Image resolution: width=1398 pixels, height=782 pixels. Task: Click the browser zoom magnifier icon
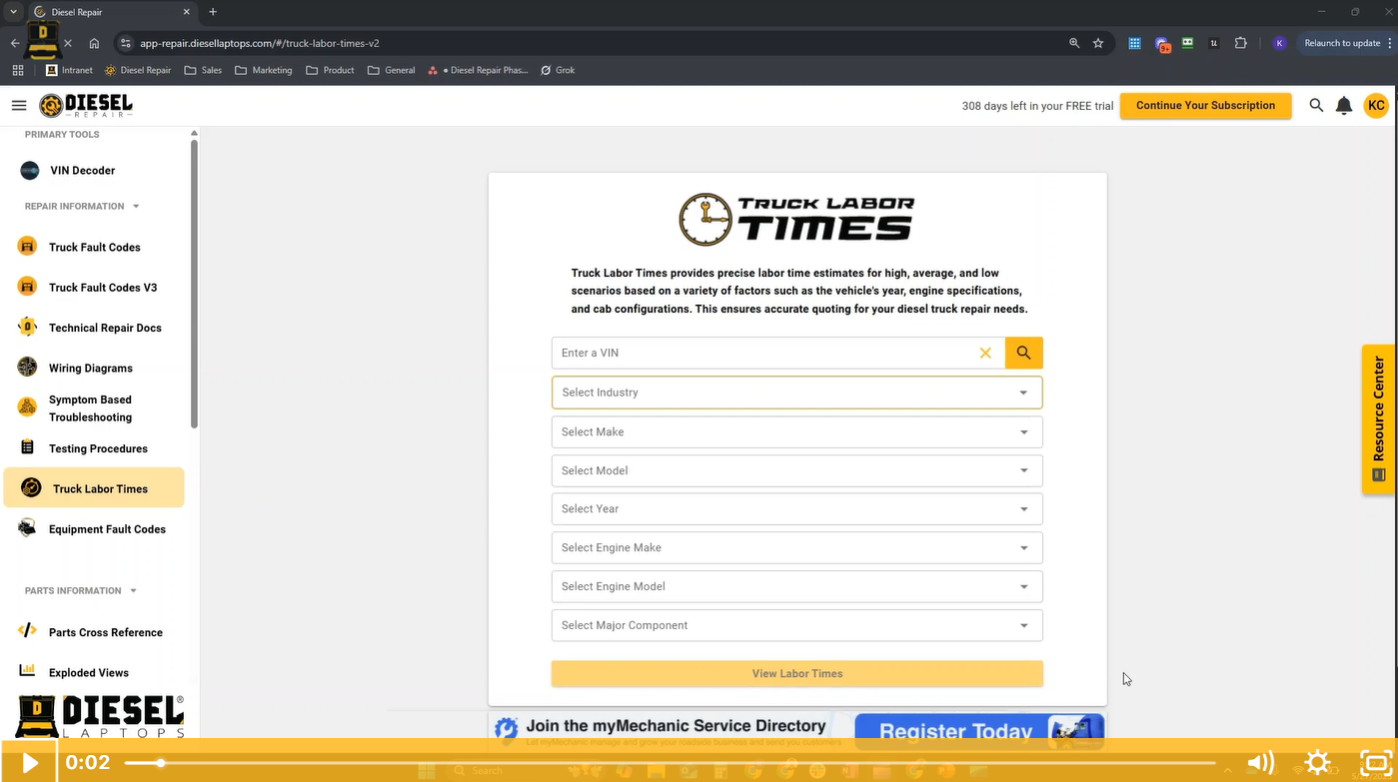pyautogui.click(x=1074, y=43)
